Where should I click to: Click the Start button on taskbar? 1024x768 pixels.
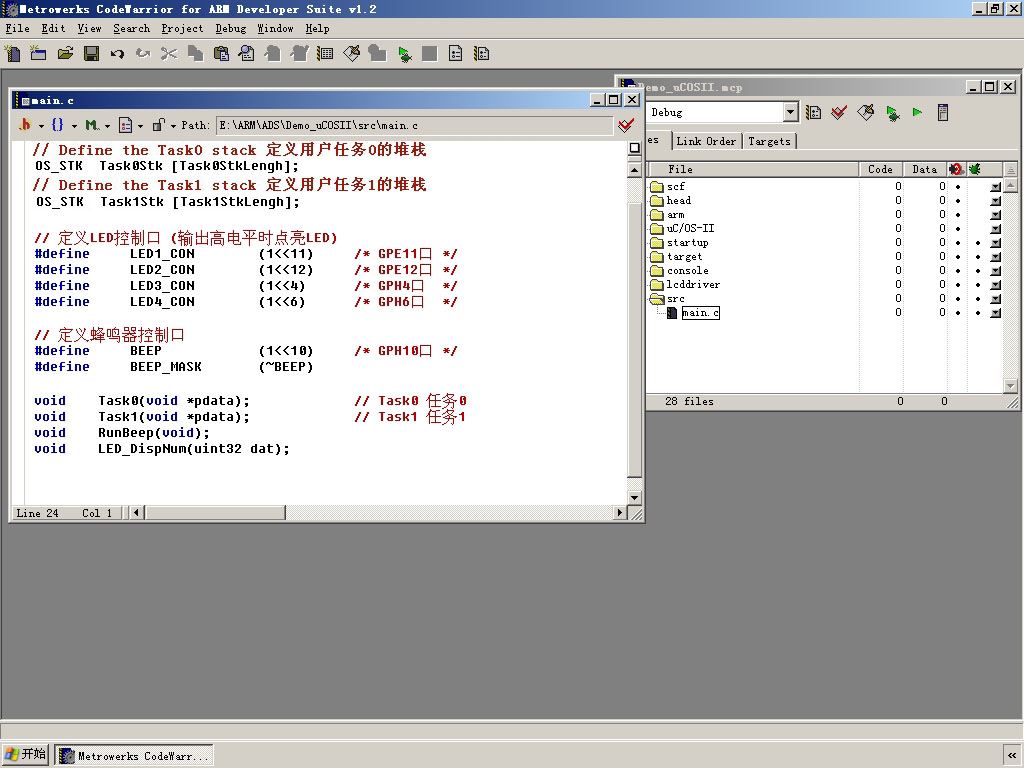point(25,754)
